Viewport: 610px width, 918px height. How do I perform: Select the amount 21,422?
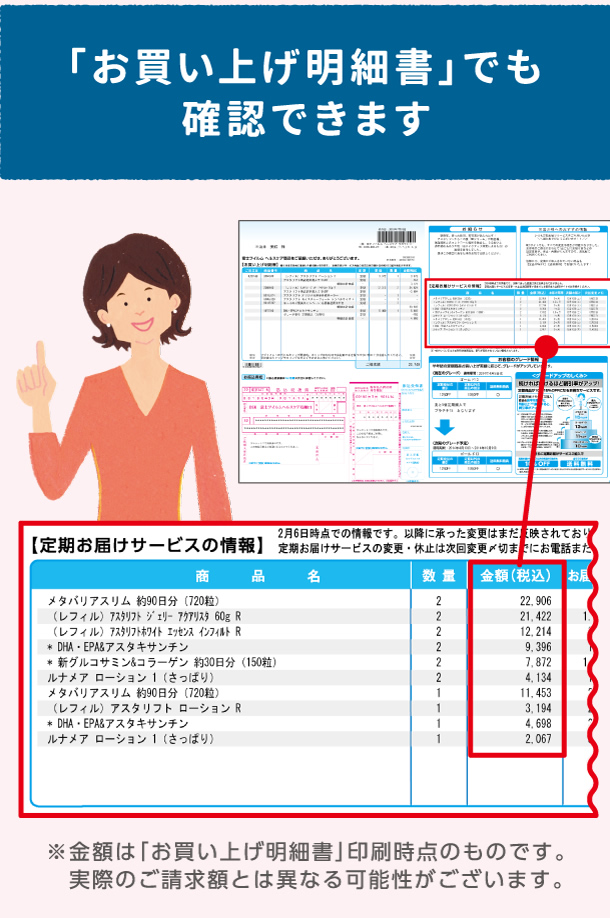coord(536,616)
